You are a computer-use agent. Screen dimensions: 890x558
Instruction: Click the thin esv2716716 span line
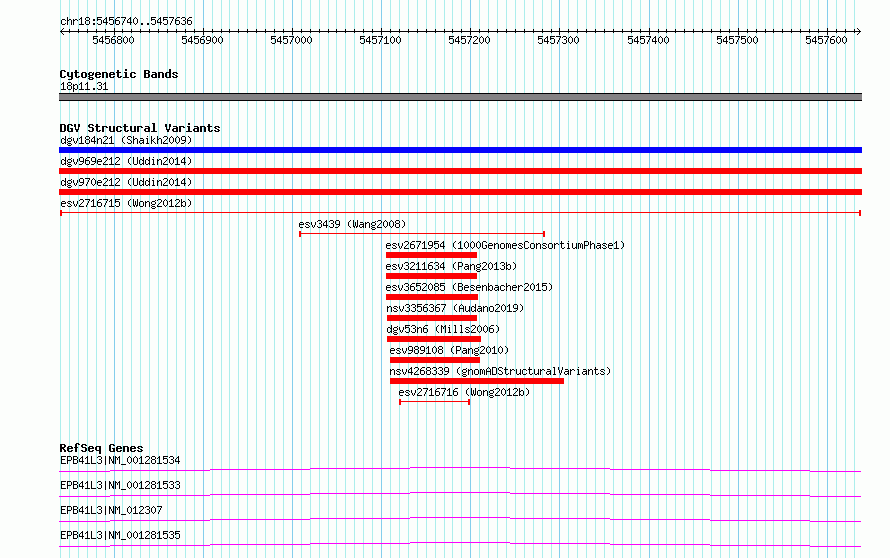[x=435, y=402]
